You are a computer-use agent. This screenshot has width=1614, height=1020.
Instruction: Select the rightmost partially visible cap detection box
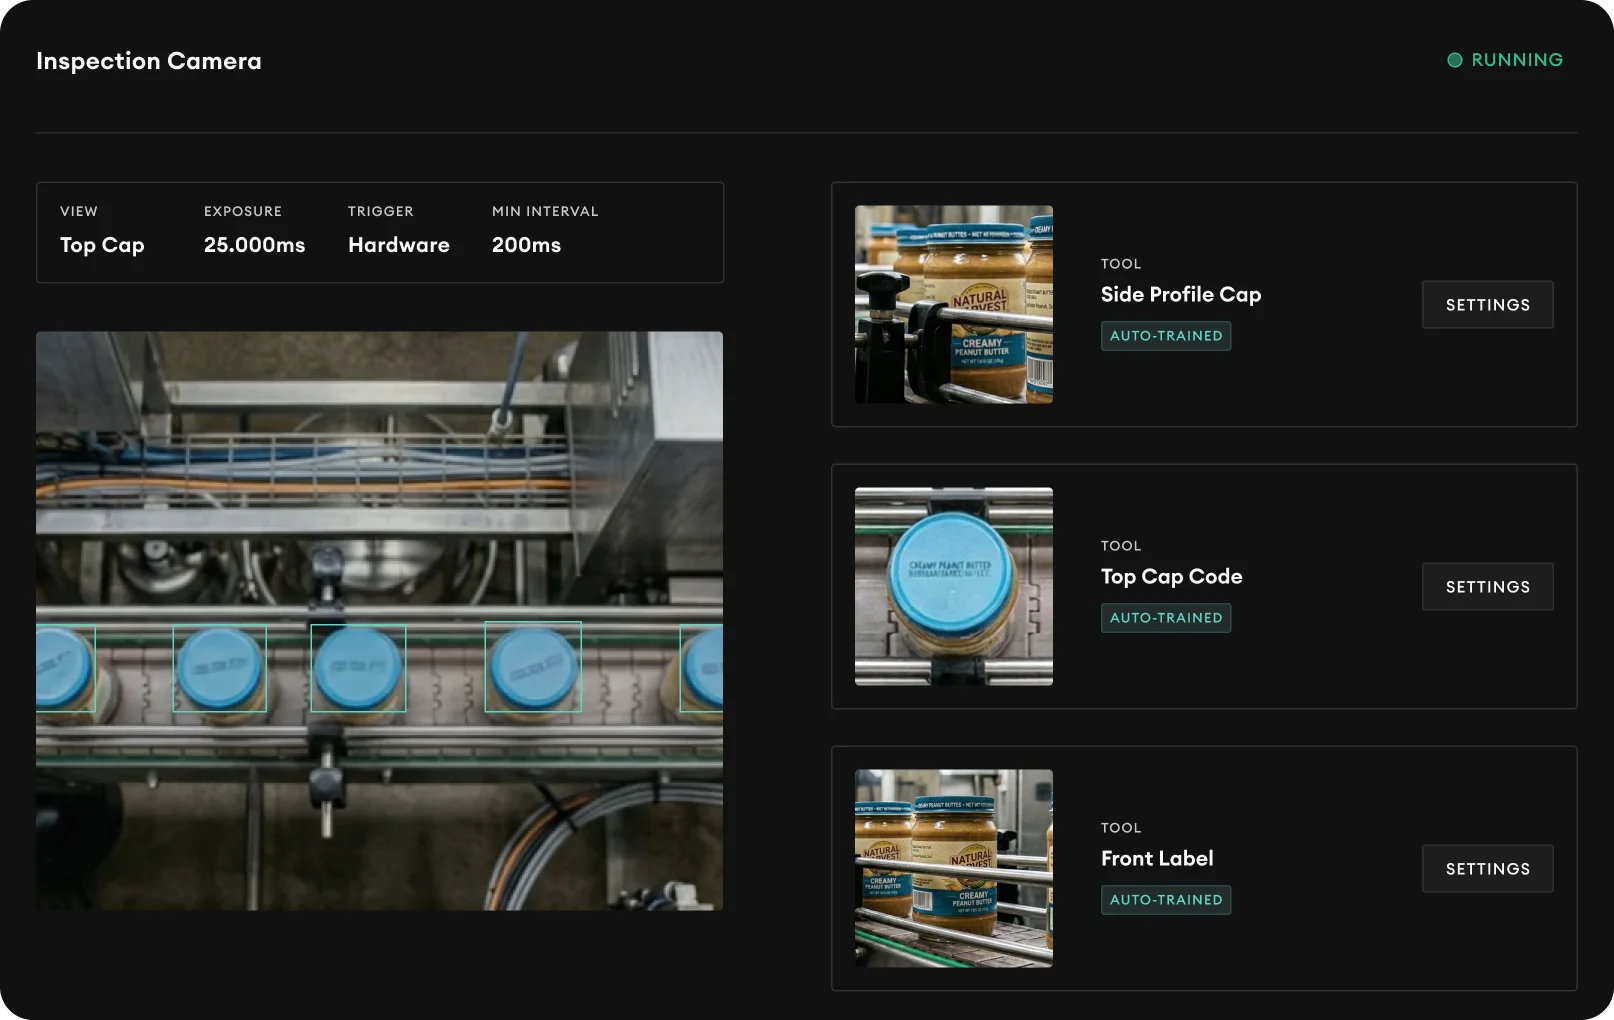pyautogui.click(x=702, y=669)
